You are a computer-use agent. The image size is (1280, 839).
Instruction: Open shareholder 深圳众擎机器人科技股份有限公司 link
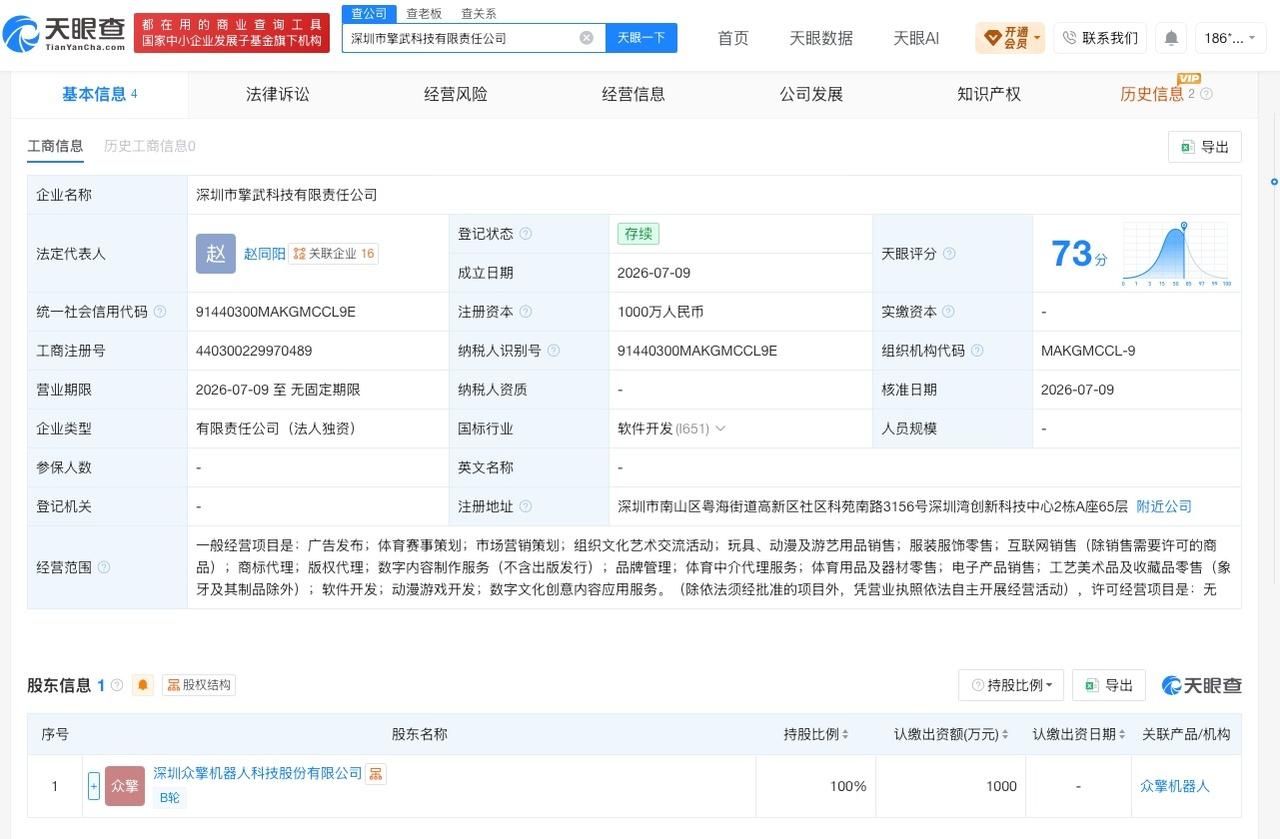point(257,773)
